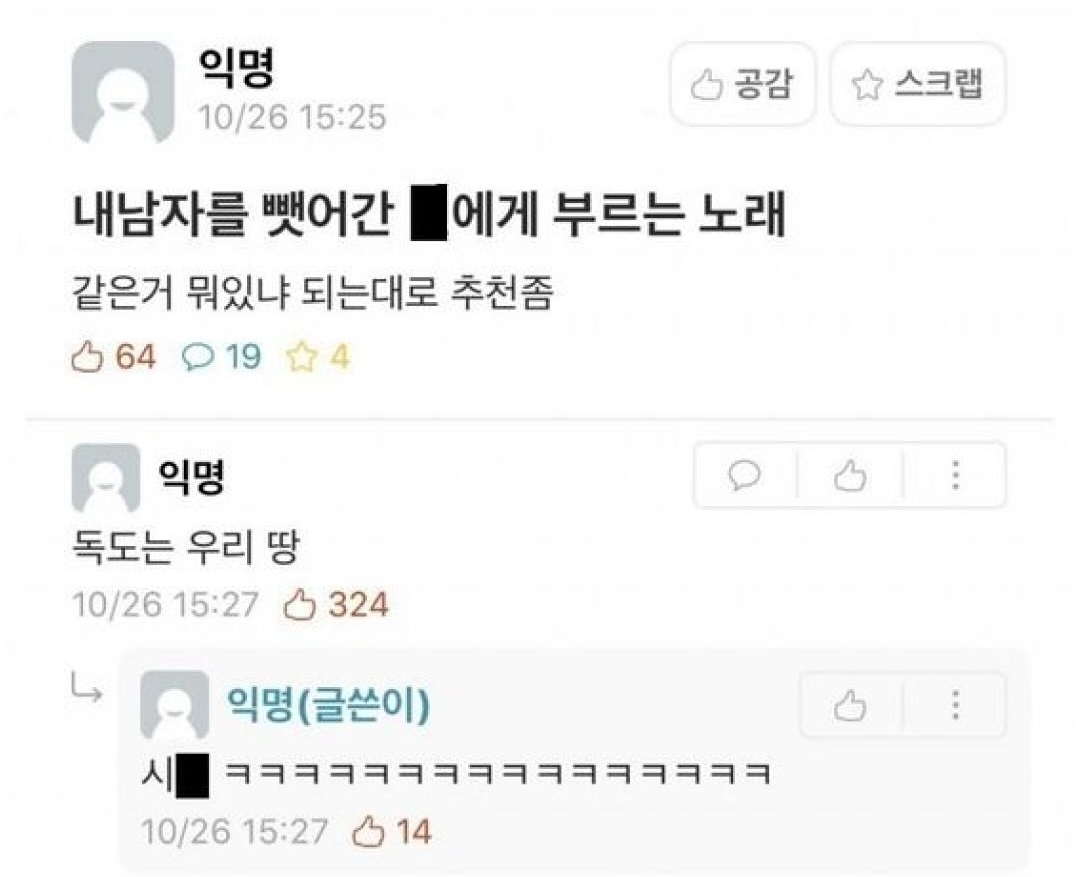The image size is (1080, 877).
Task: Click the comment text 독도는 우리 땅
Action: [185, 548]
